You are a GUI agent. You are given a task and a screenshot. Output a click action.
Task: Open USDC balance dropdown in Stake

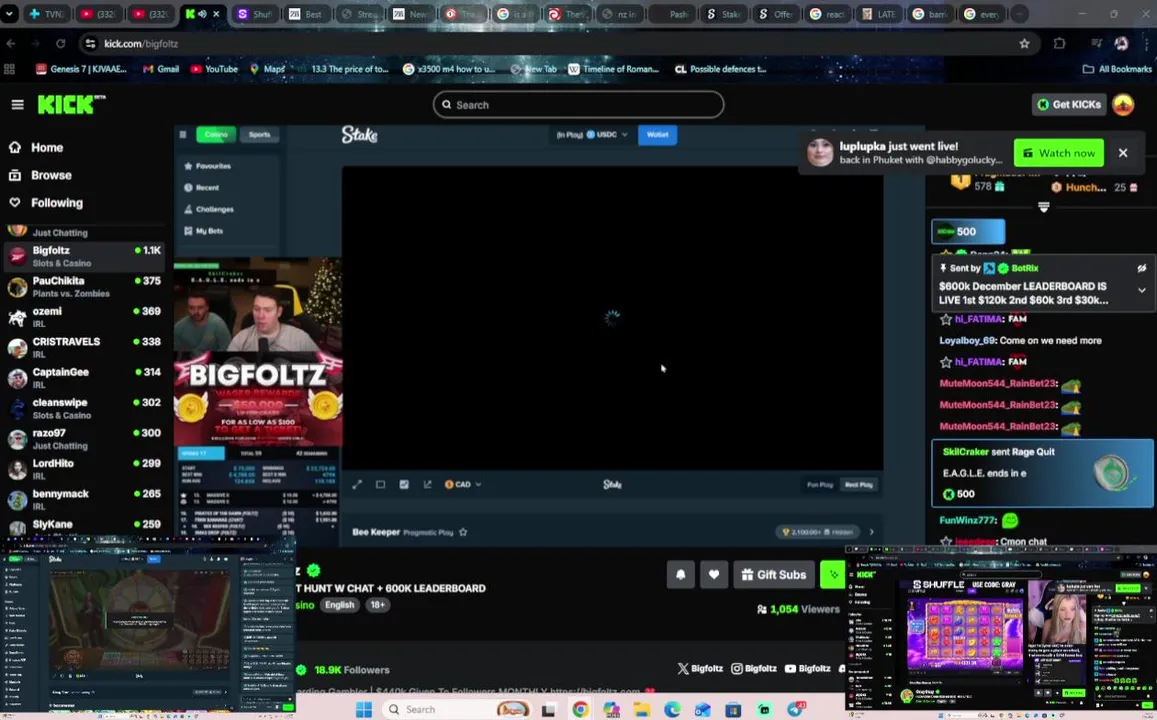click(607, 135)
